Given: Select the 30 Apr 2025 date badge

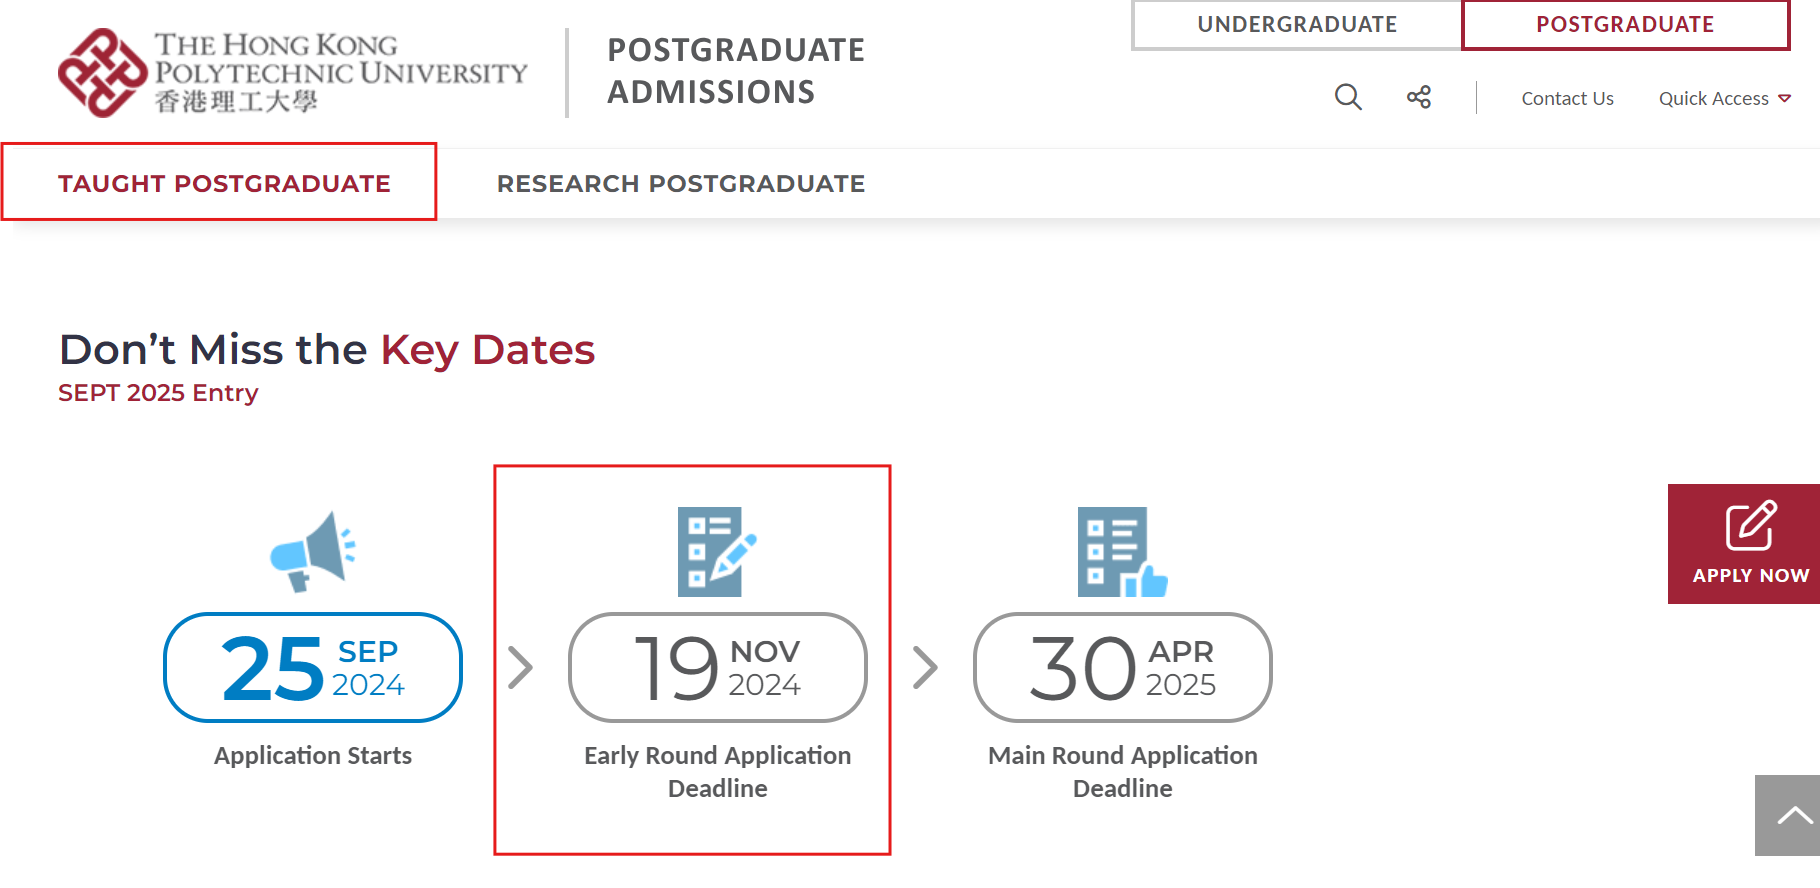Looking at the screenshot, I should [x=1122, y=667].
